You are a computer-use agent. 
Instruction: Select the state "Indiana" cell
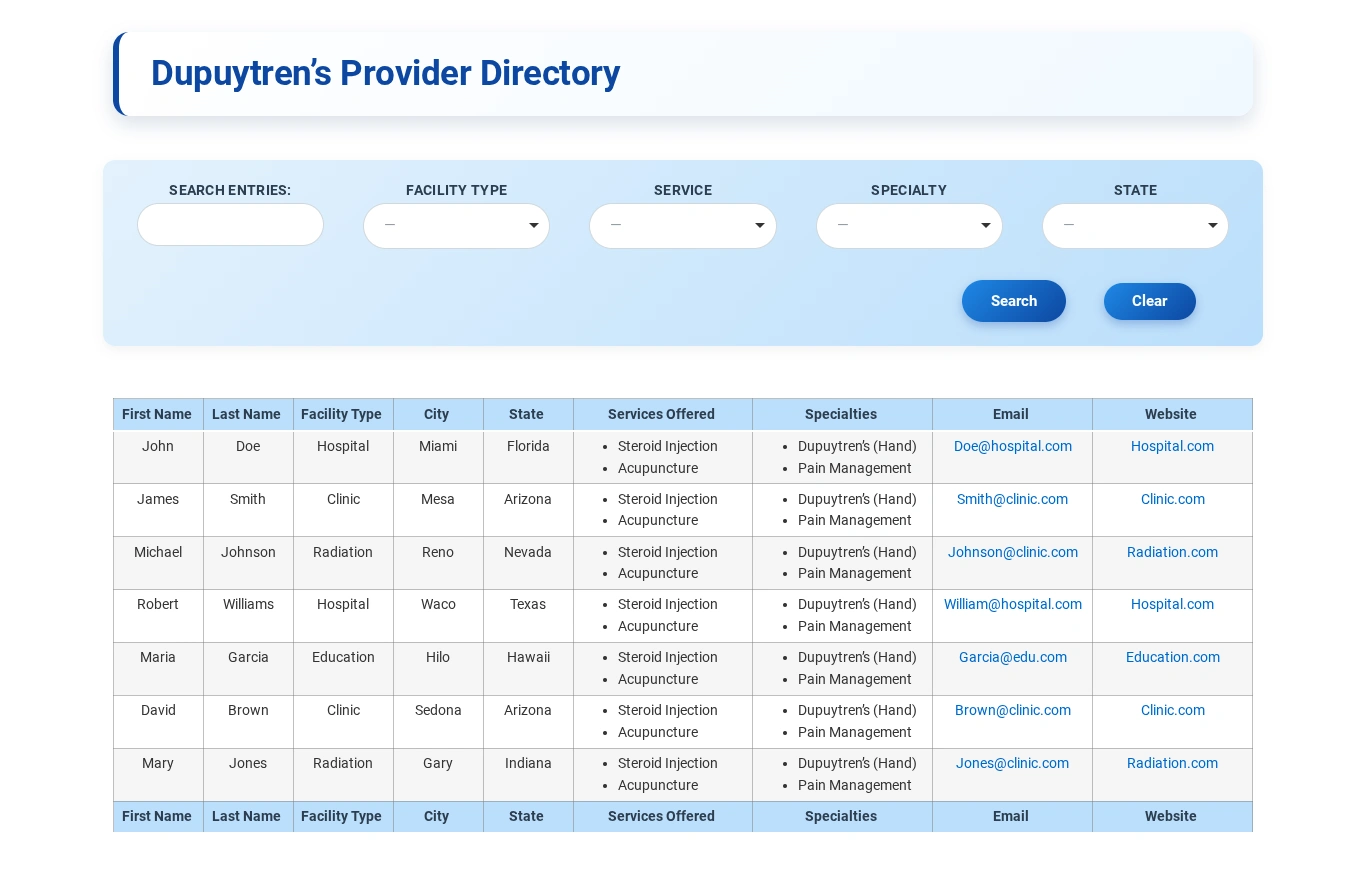528,775
